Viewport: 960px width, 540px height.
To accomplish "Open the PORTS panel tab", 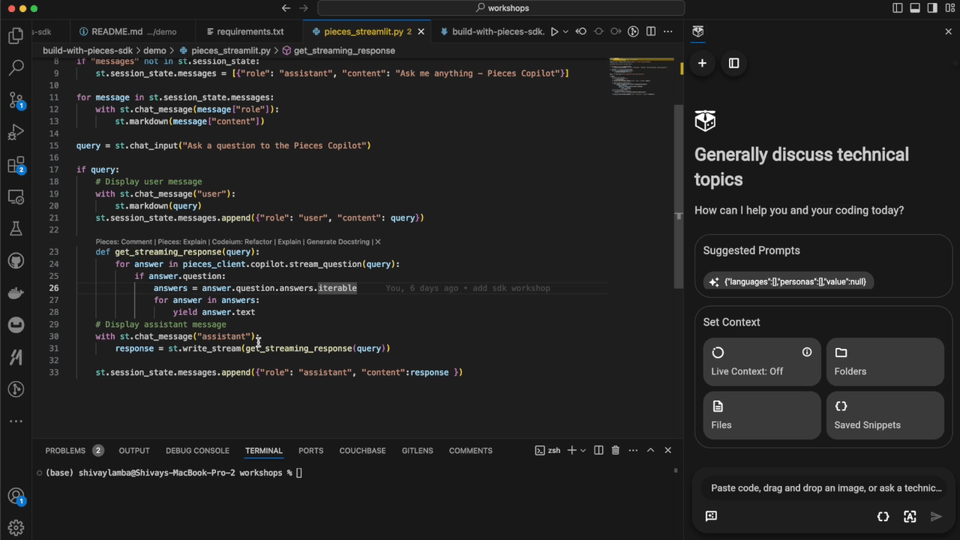I will coord(311,451).
